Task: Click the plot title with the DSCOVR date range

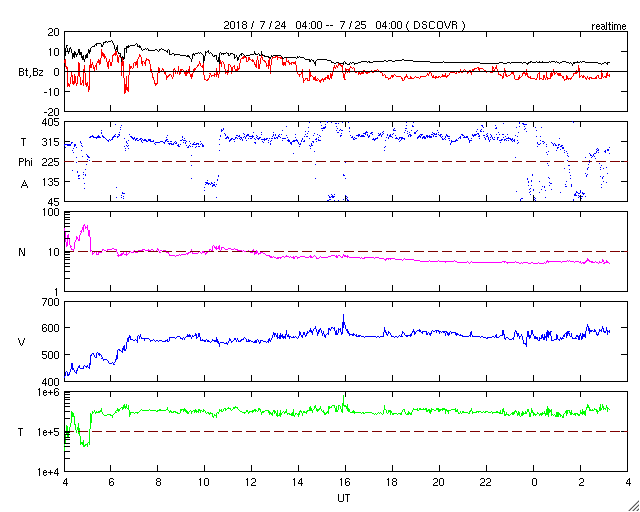Action: pyautogui.click(x=344, y=25)
